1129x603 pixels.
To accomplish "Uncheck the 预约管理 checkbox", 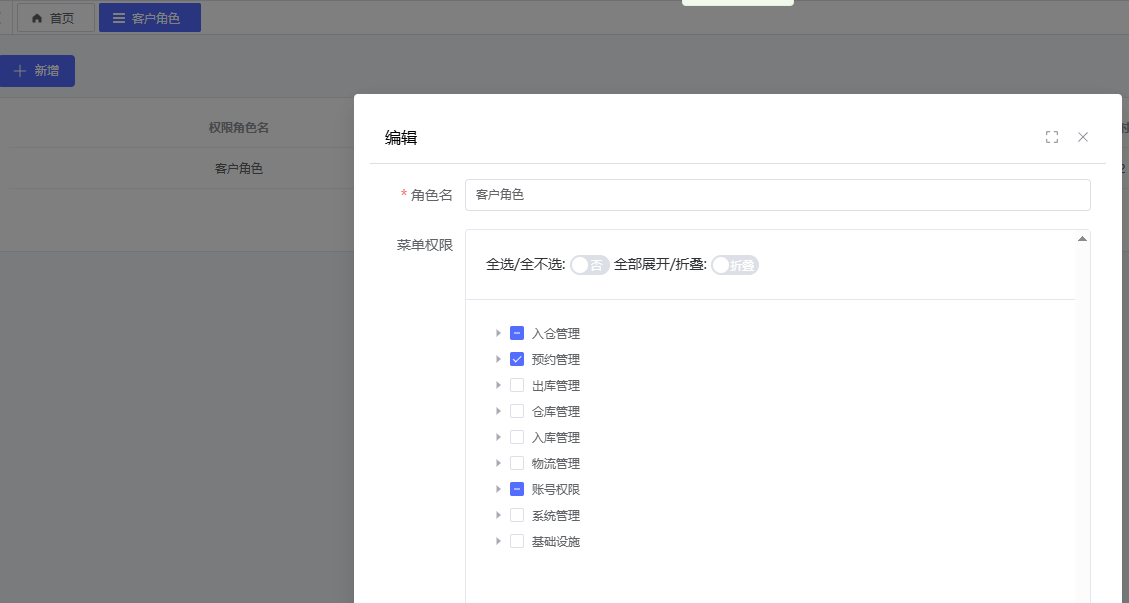I will tap(517, 359).
